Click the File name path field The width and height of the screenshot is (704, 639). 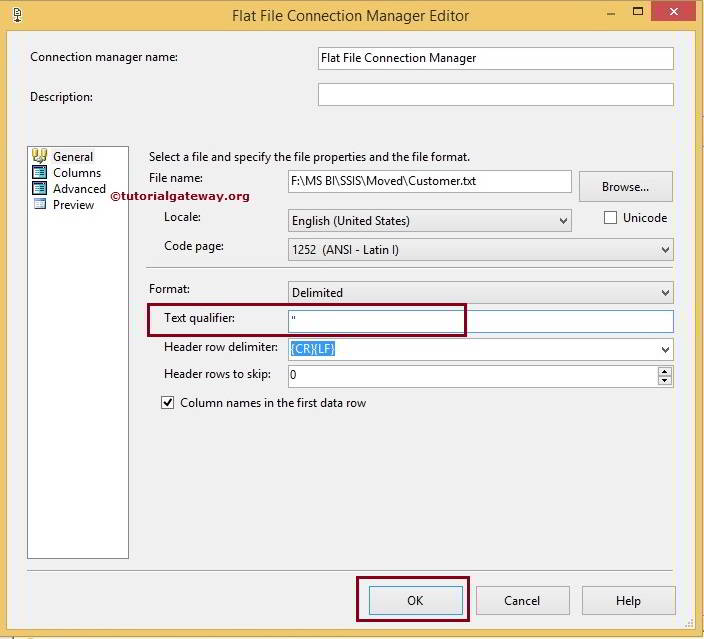click(x=430, y=181)
